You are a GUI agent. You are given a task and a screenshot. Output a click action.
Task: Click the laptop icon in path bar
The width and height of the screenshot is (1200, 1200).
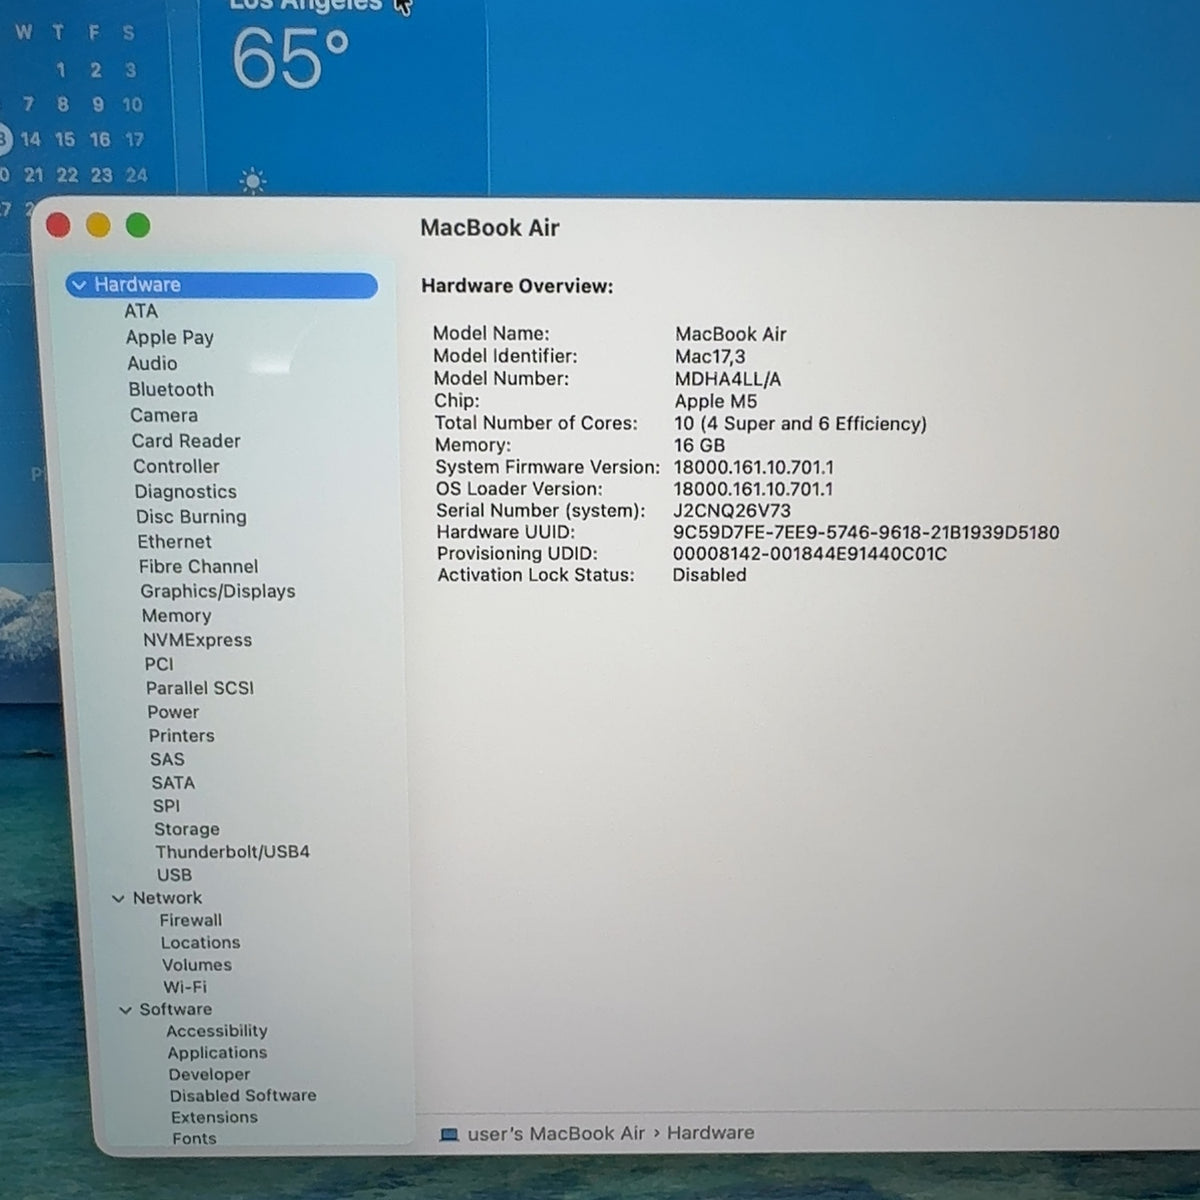pyautogui.click(x=450, y=1134)
